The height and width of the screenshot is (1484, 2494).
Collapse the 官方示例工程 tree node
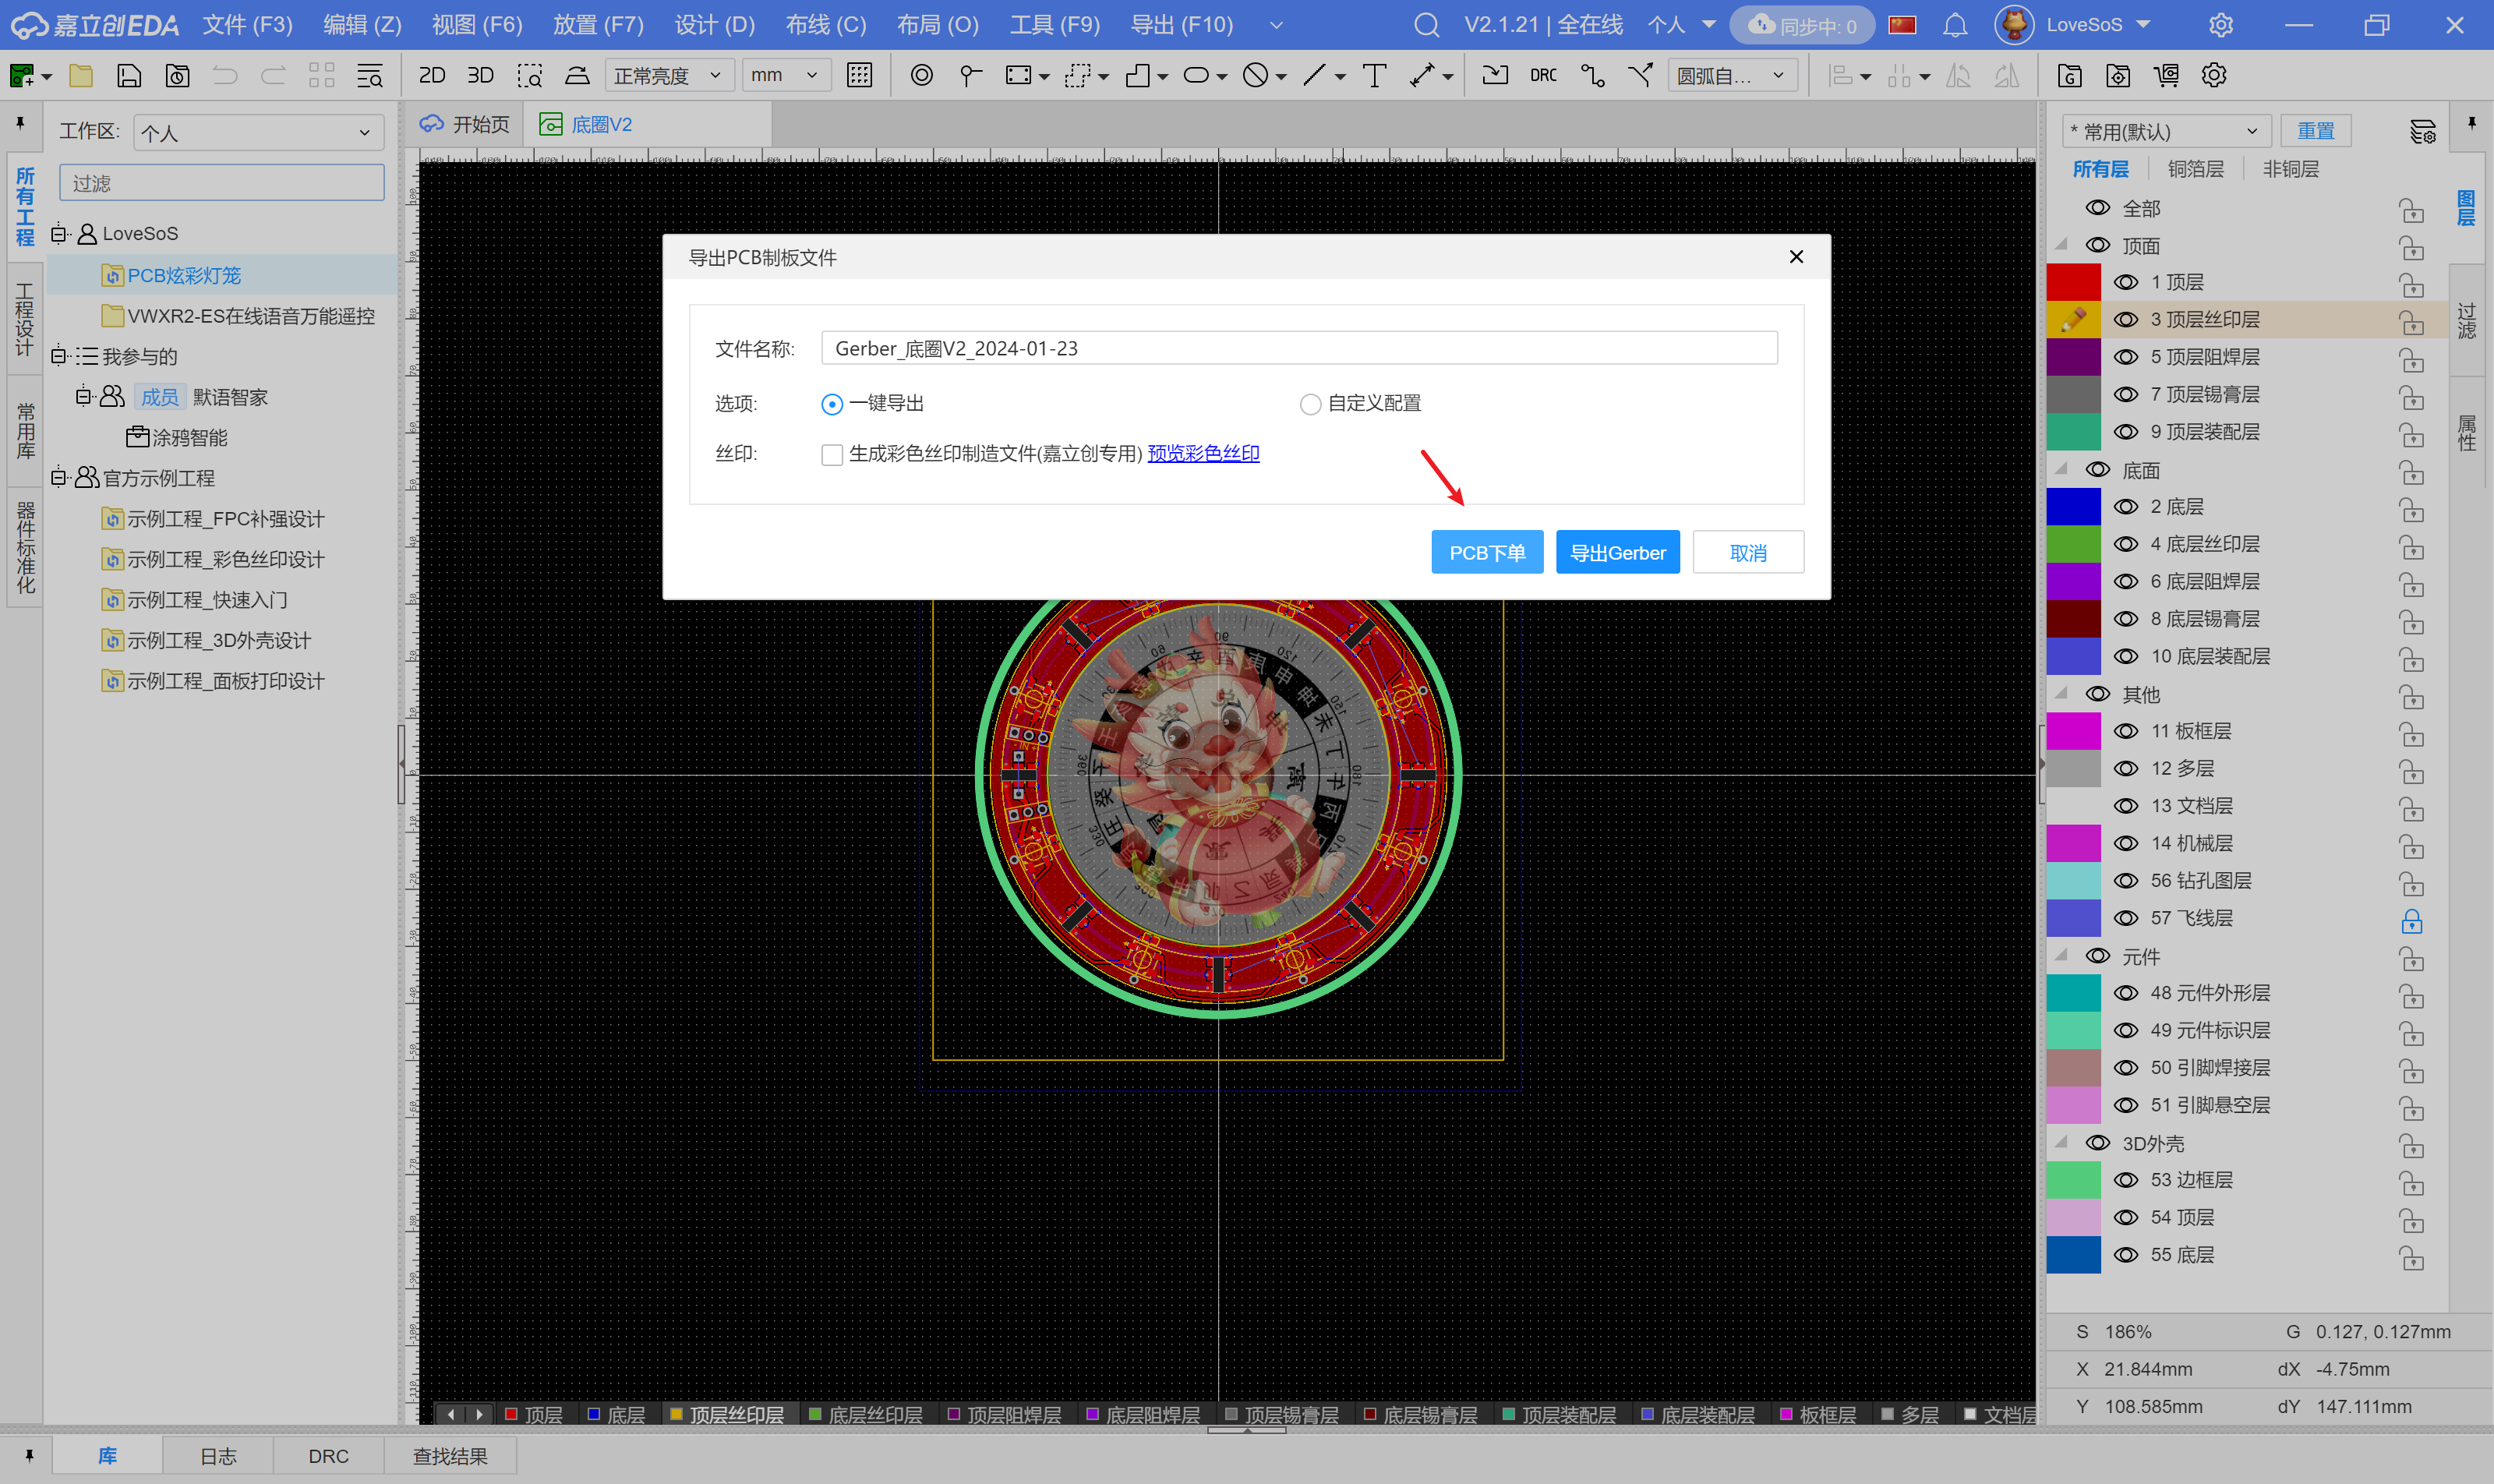(59, 478)
